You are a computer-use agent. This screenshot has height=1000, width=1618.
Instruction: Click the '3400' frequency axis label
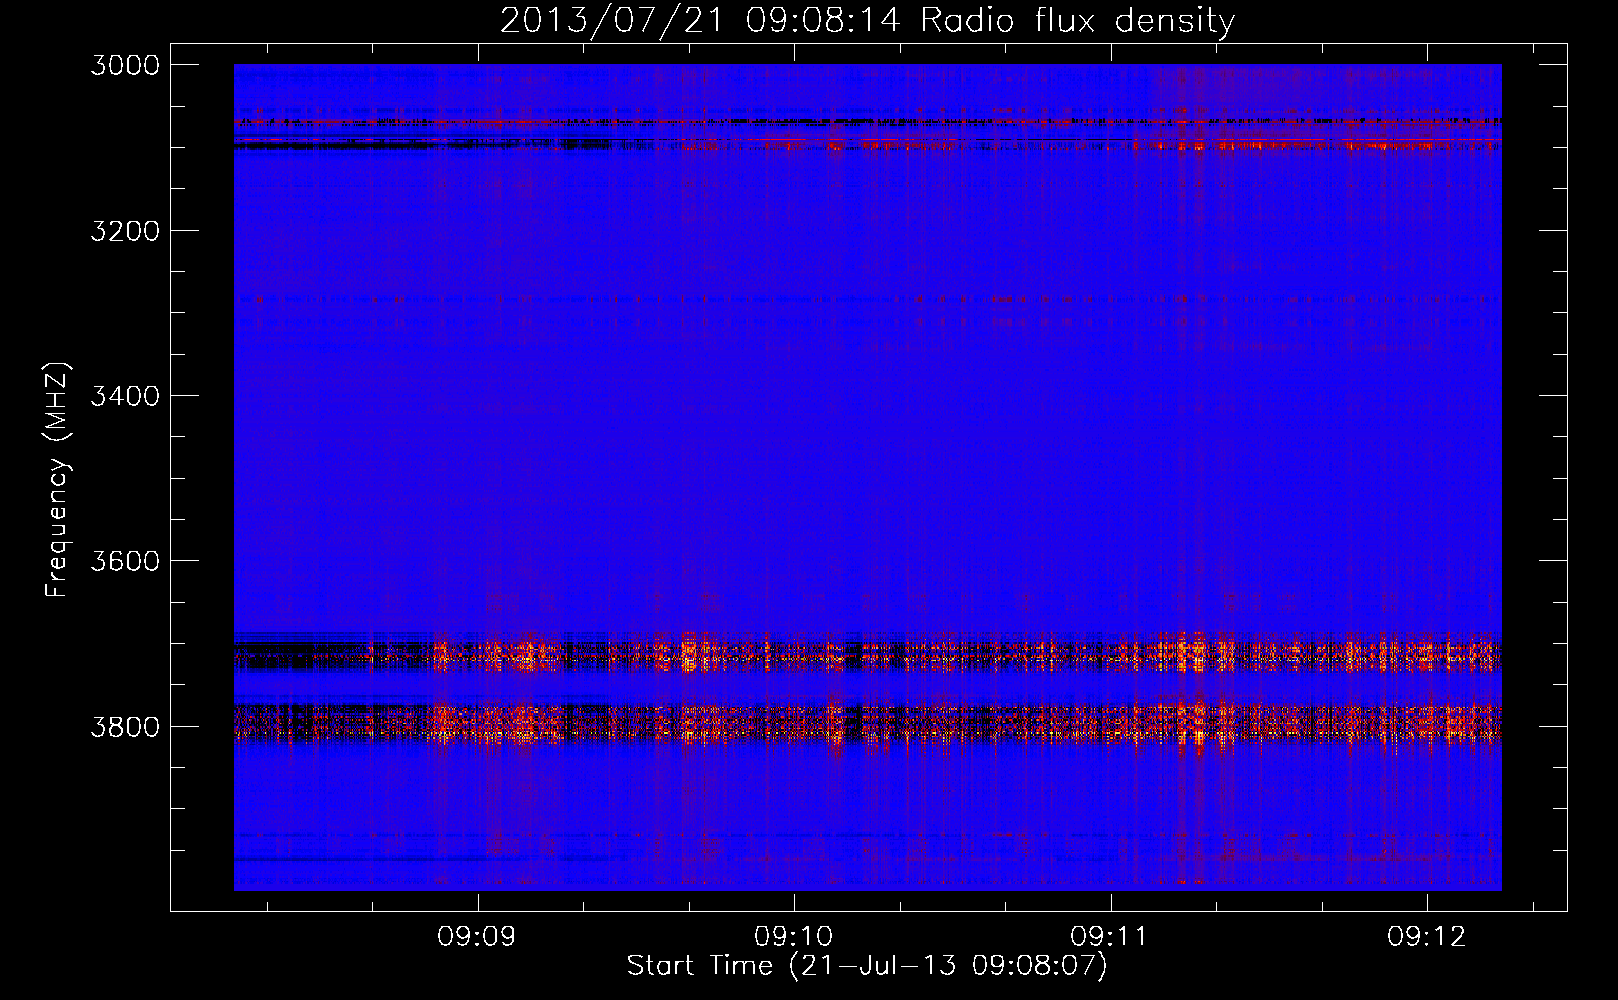[x=125, y=396]
